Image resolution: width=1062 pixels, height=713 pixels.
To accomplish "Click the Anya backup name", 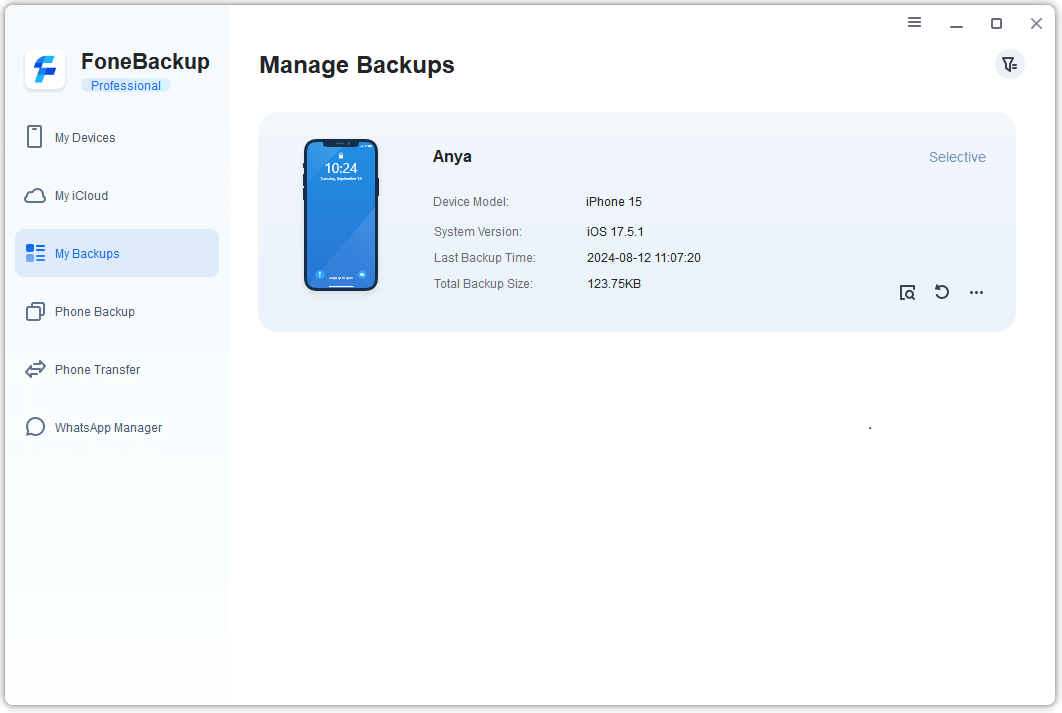I will [452, 157].
